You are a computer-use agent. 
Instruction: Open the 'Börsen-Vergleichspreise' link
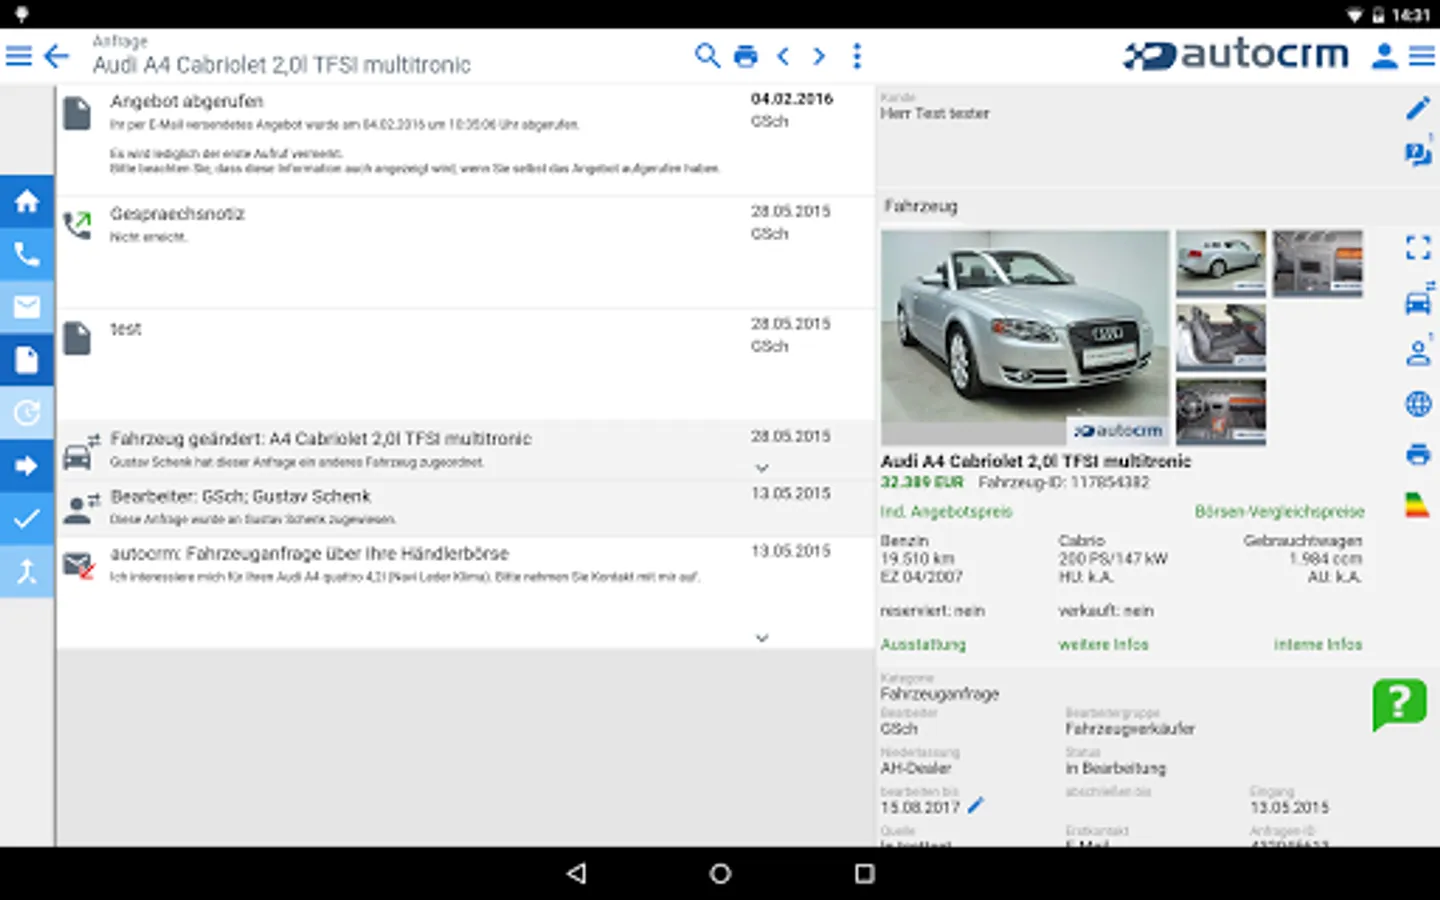(1279, 512)
